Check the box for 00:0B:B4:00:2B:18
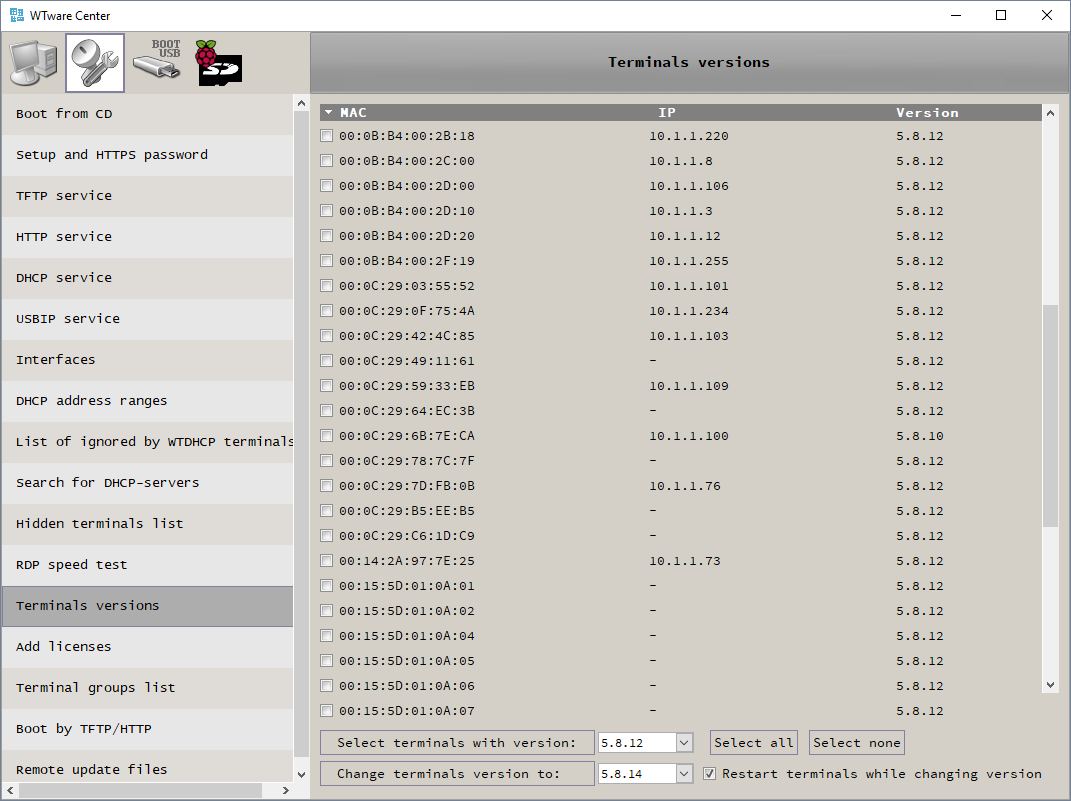The width and height of the screenshot is (1071, 801). (x=326, y=136)
